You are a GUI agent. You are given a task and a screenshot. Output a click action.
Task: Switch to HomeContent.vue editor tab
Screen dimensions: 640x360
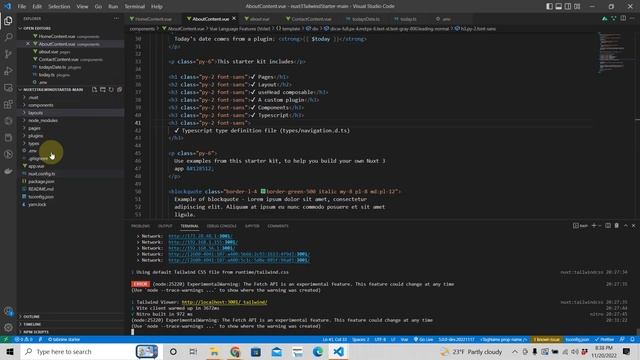click(x=152, y=19)
